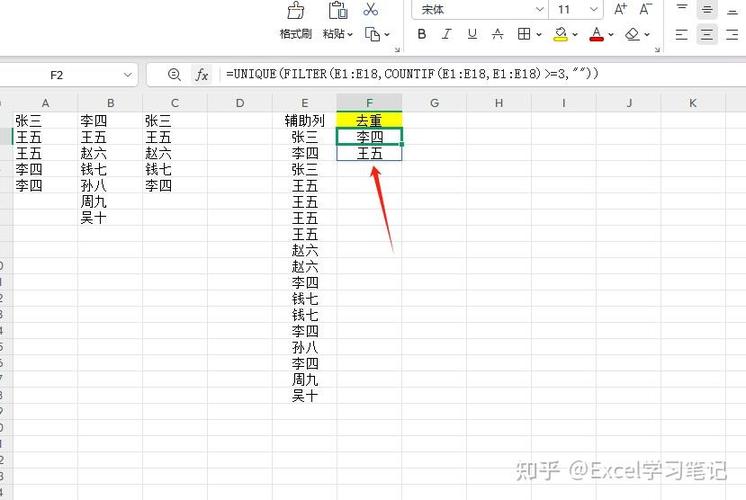Align text left horizontally
The height and width of the screenshot is (500, 746).
tap(682, 34)
